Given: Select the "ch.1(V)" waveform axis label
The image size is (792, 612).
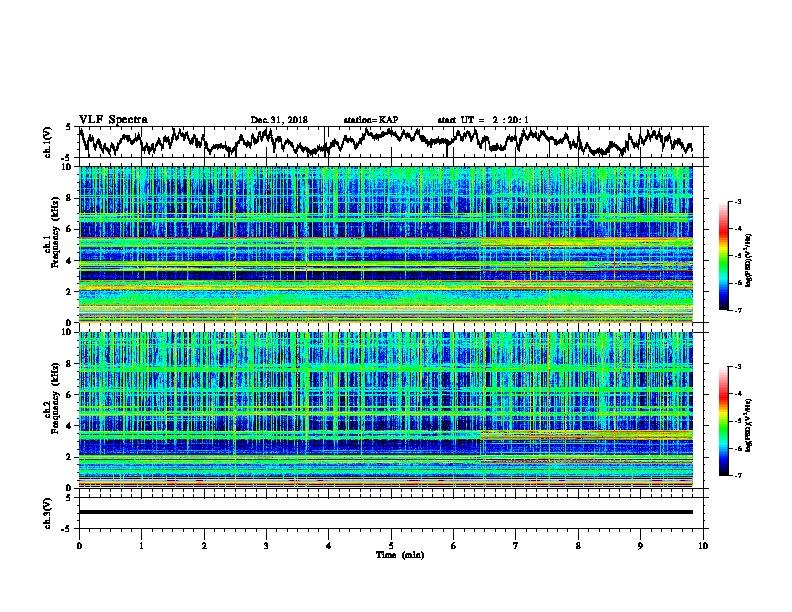Looking at the screenshot, I should tap(47, 142).
